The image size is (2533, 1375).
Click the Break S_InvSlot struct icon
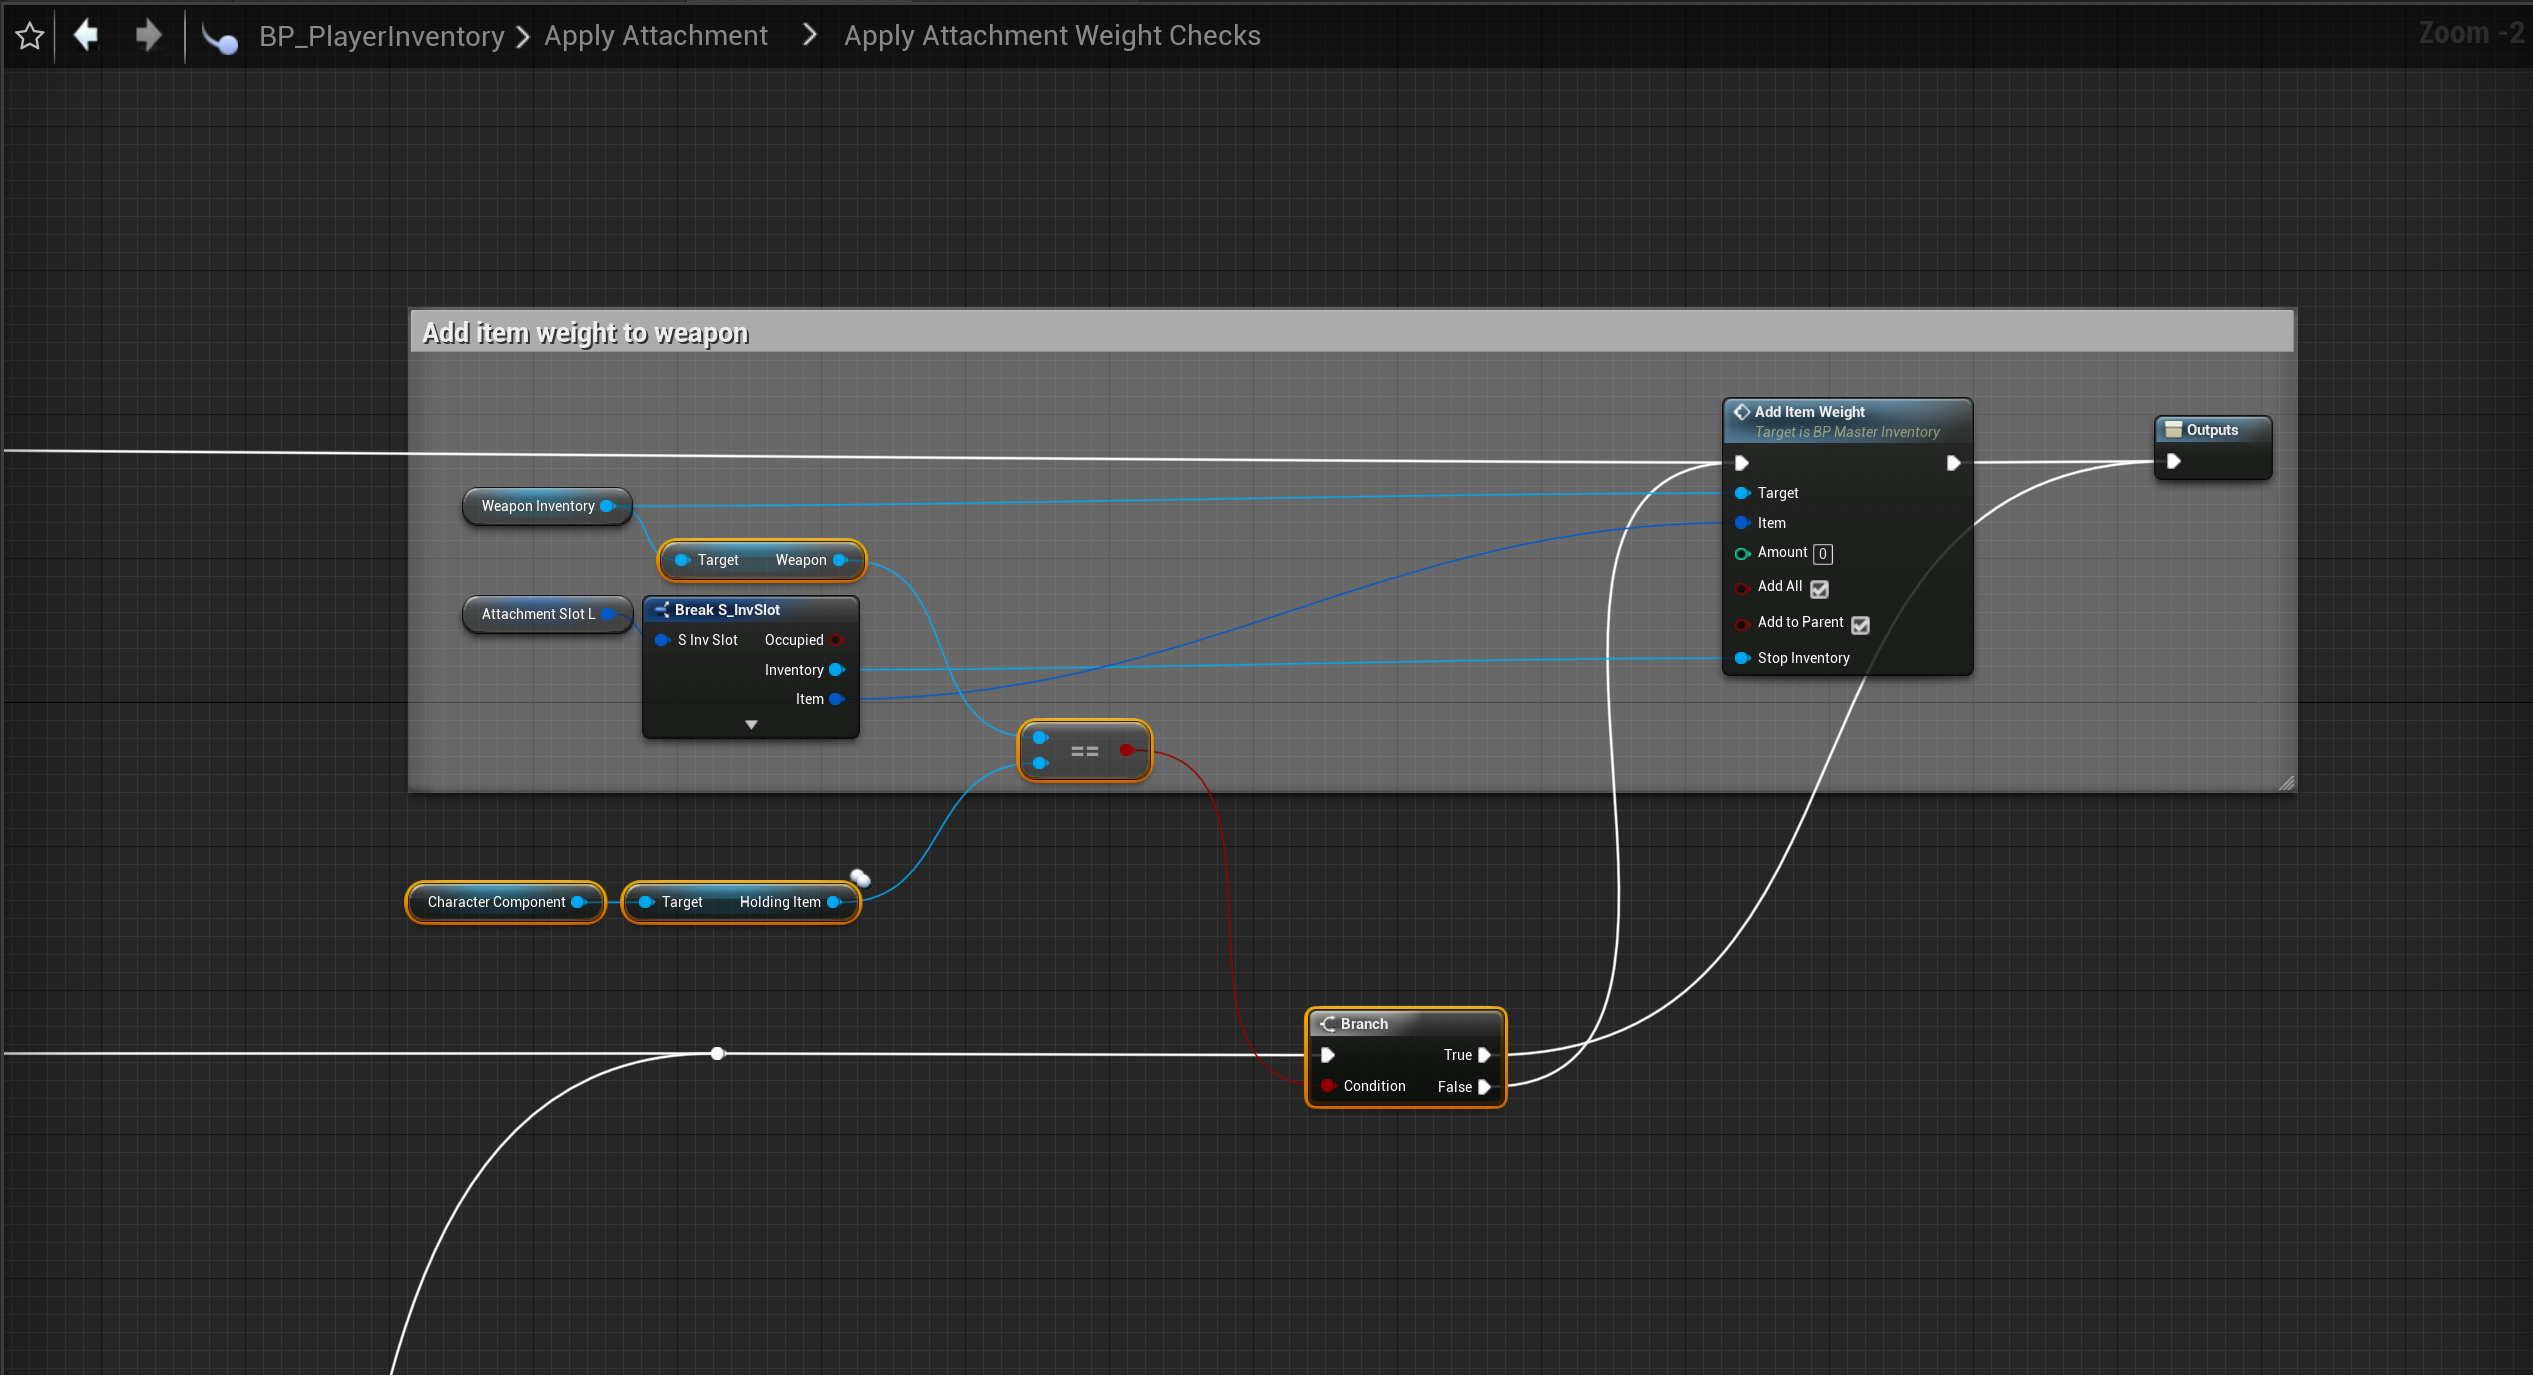[x=662, y=610]
